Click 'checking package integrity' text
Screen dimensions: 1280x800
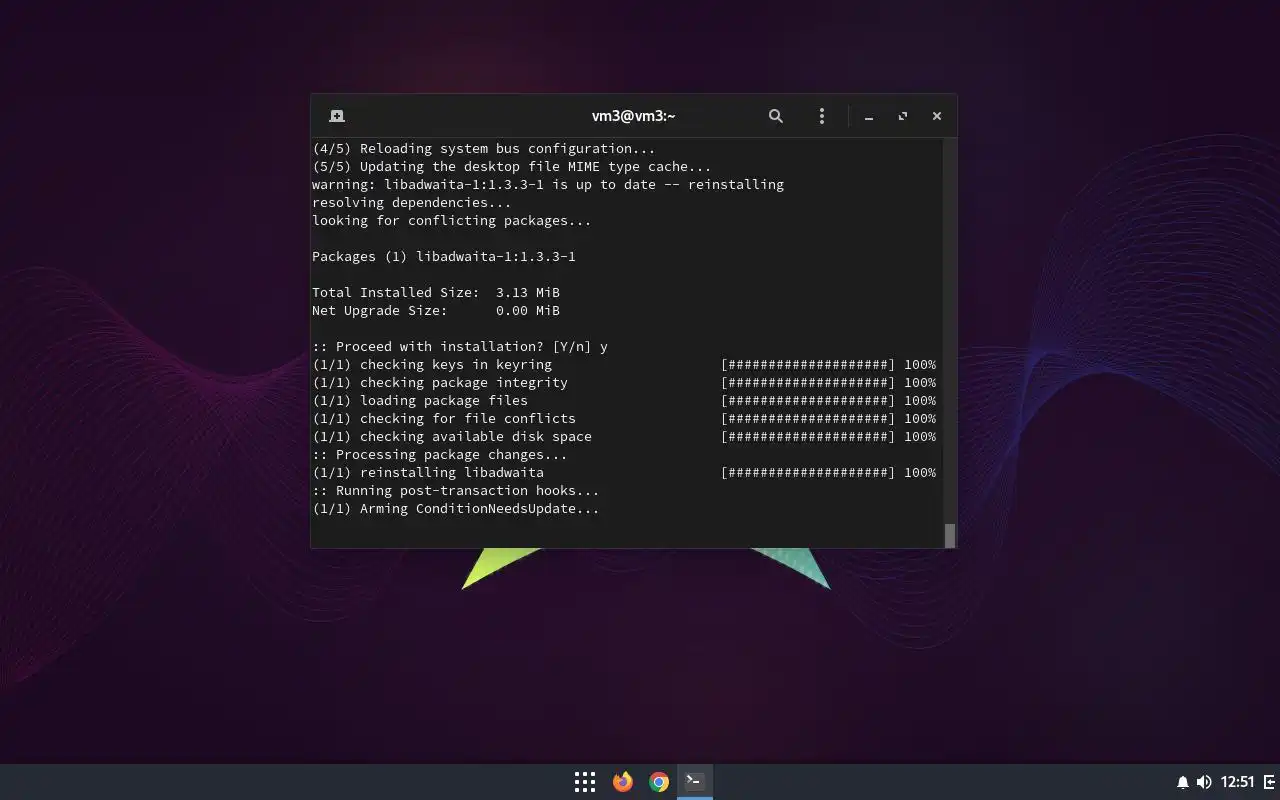click(x=464, y=382)
